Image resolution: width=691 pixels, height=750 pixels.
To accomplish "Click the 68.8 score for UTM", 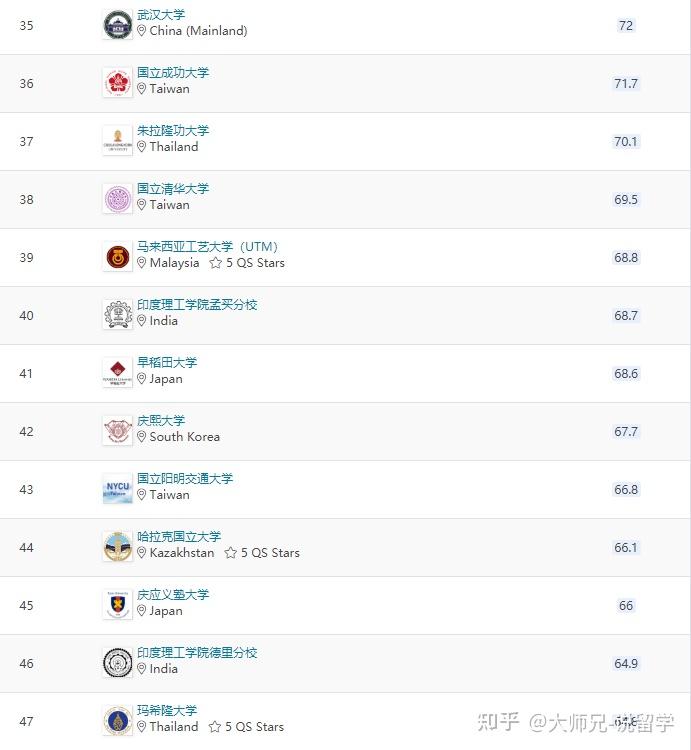I will (x=626, y=258).
